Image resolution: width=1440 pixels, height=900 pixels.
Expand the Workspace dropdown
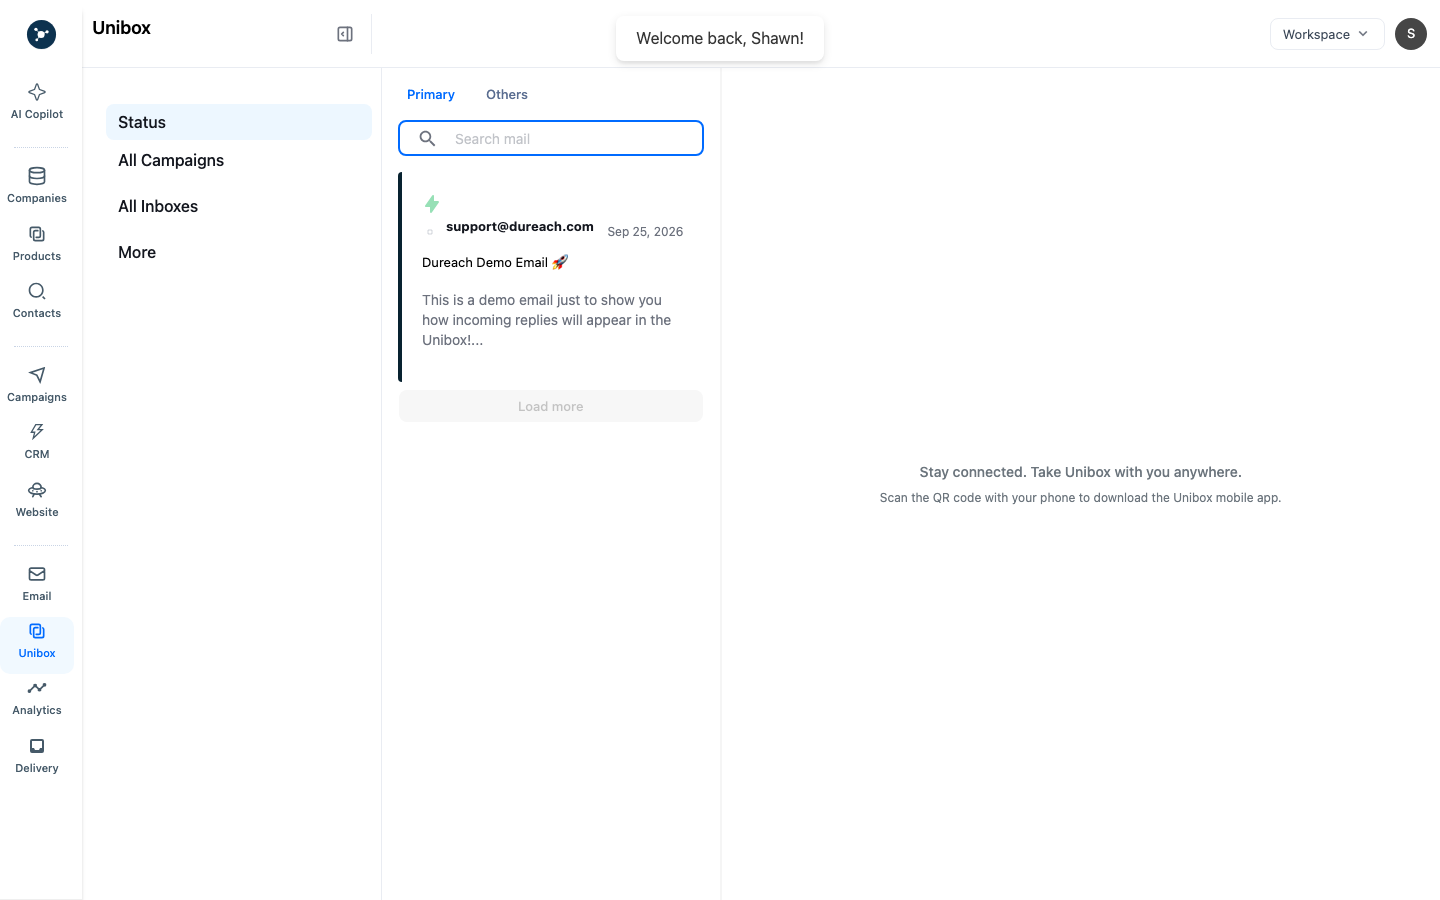click(1327, 34)
